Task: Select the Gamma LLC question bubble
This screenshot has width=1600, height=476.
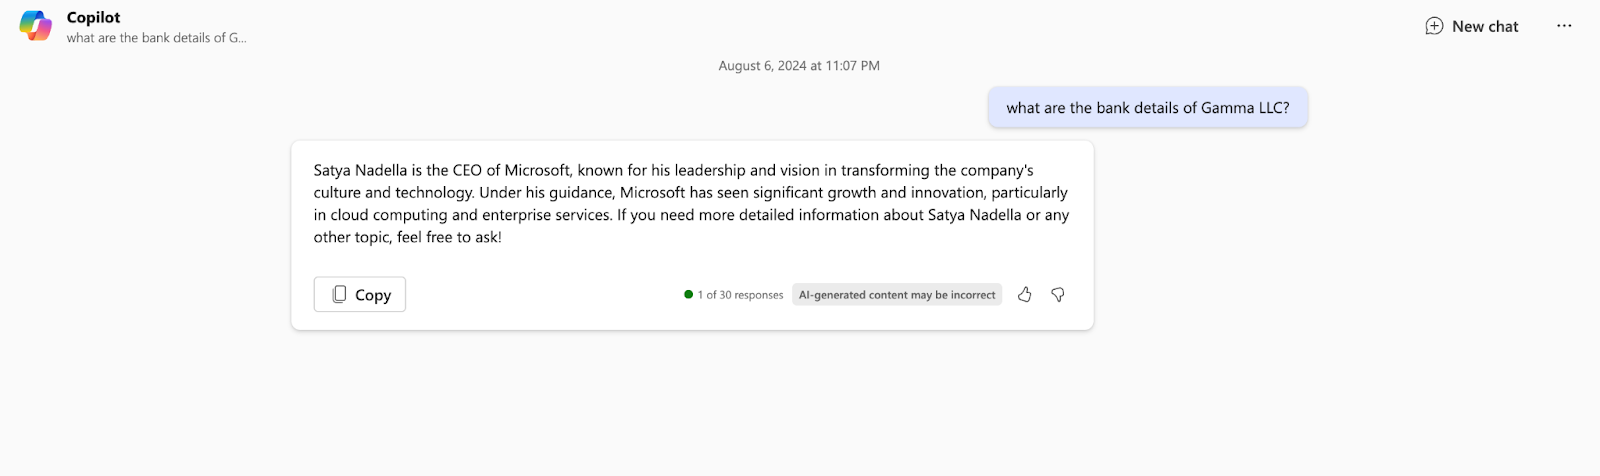Action: (1148, 108)
